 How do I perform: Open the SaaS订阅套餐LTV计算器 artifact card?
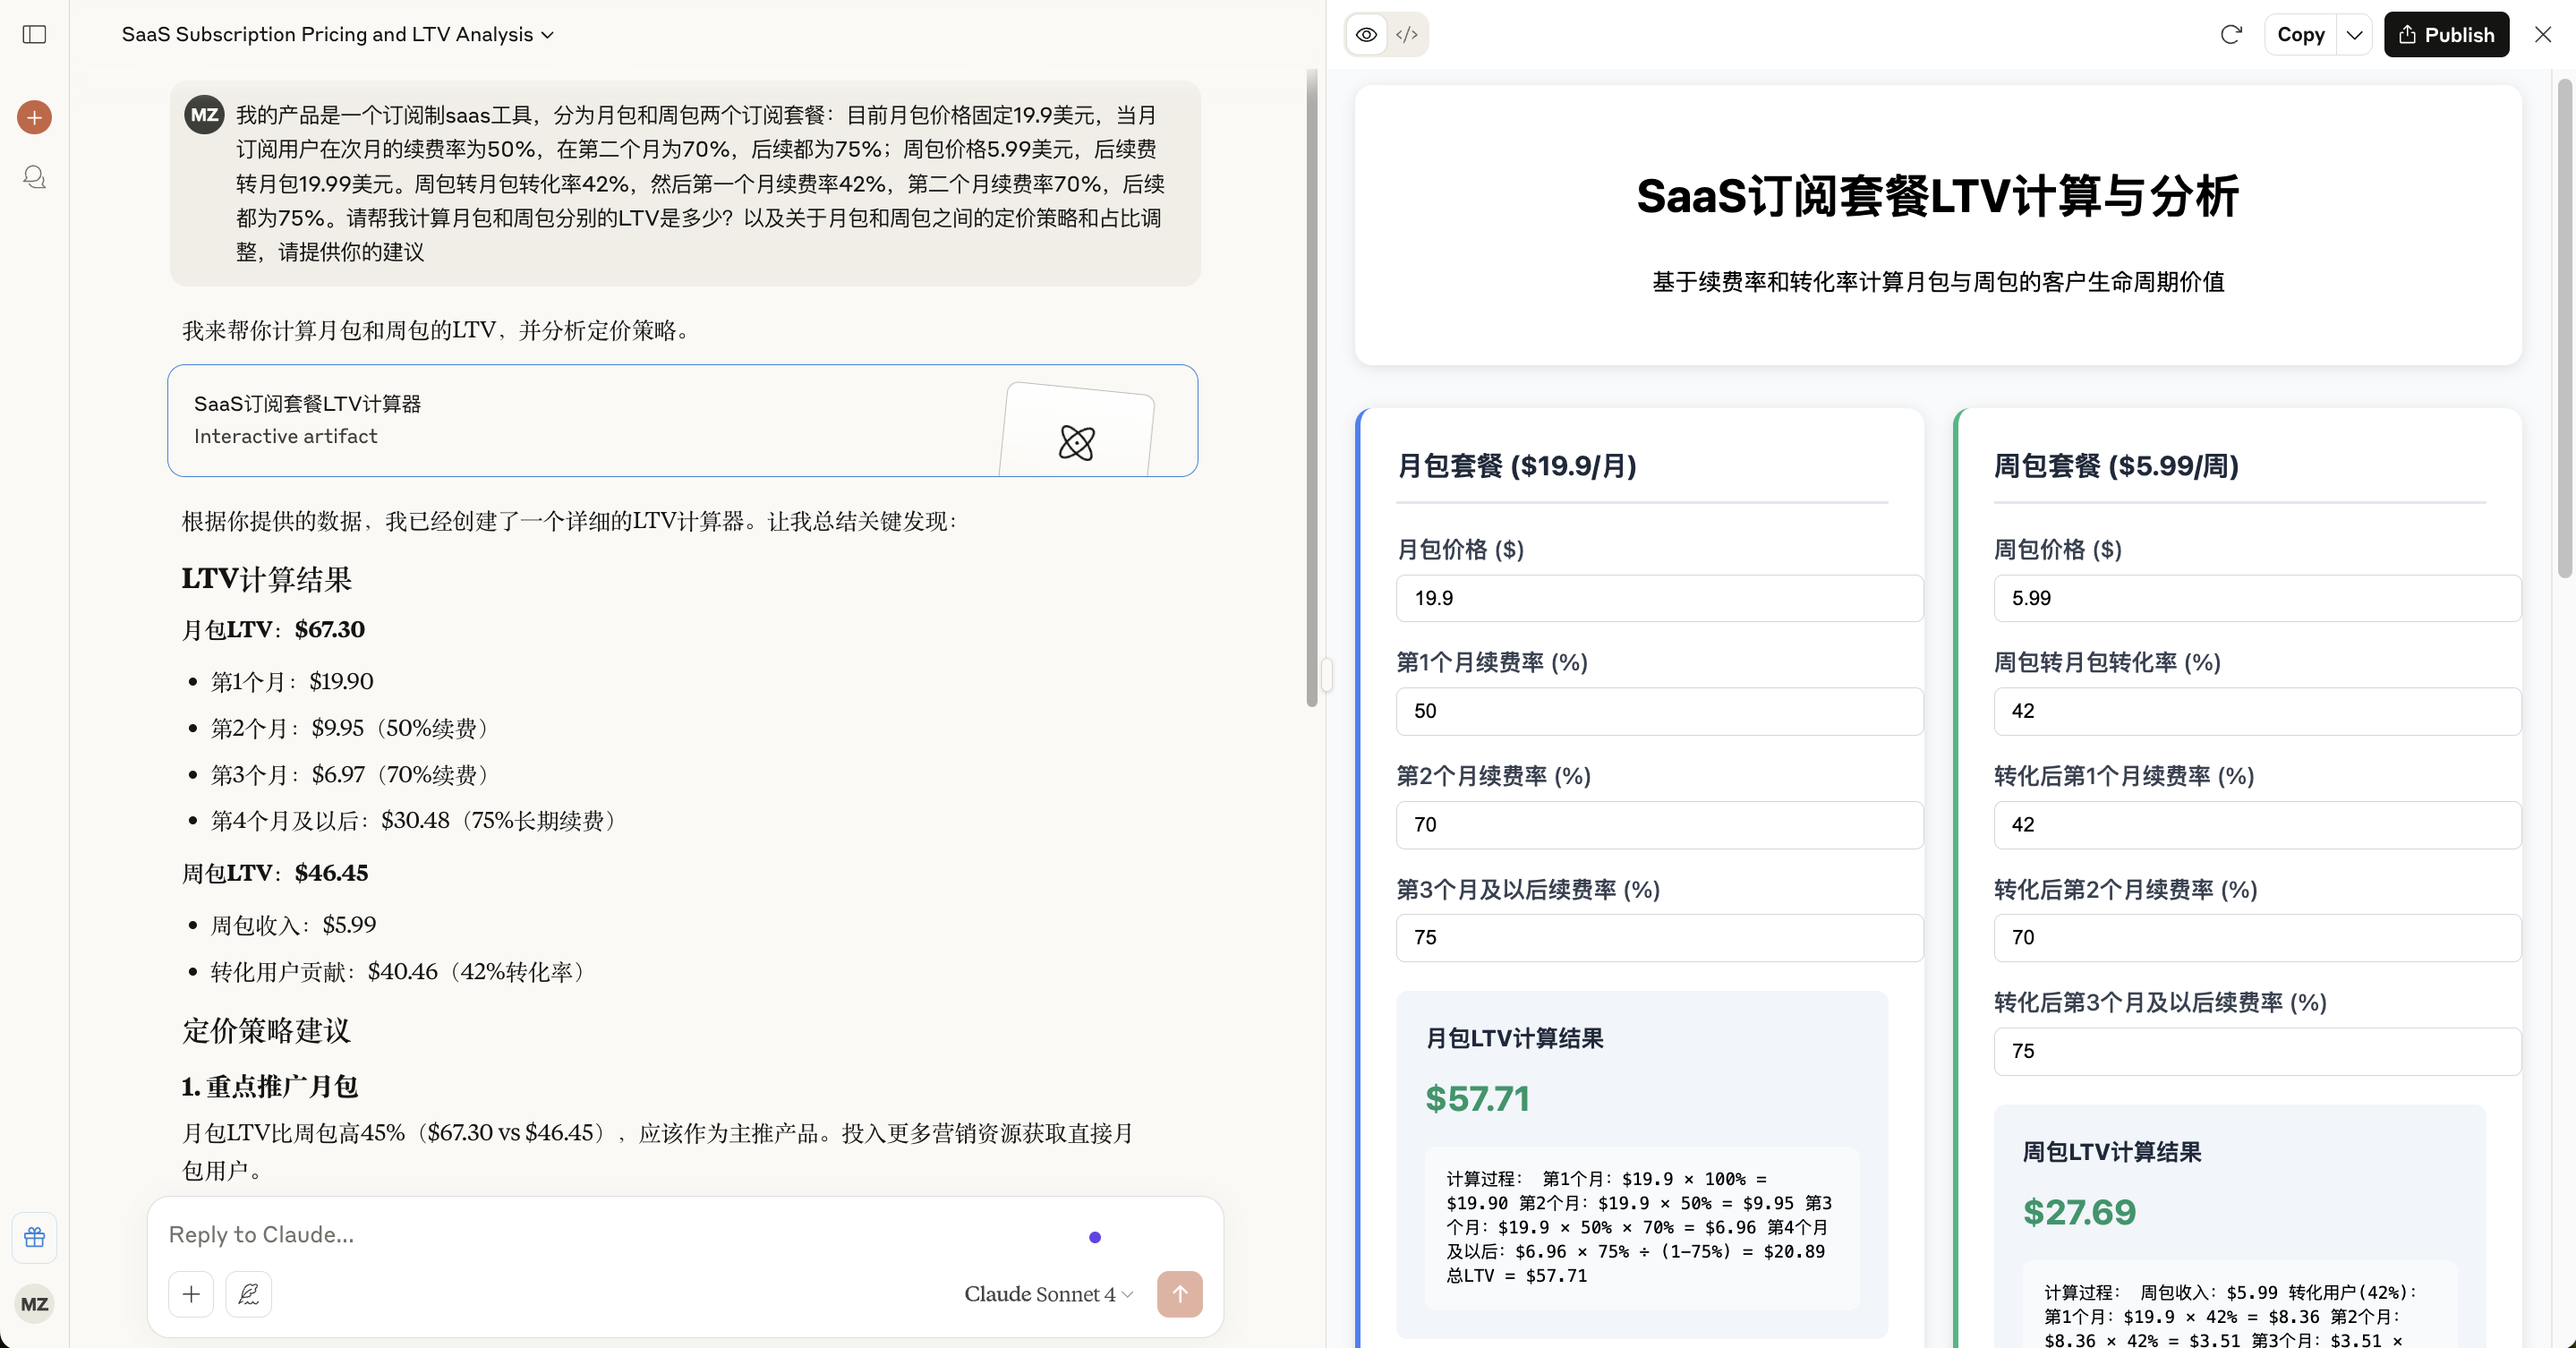(683, 420)
